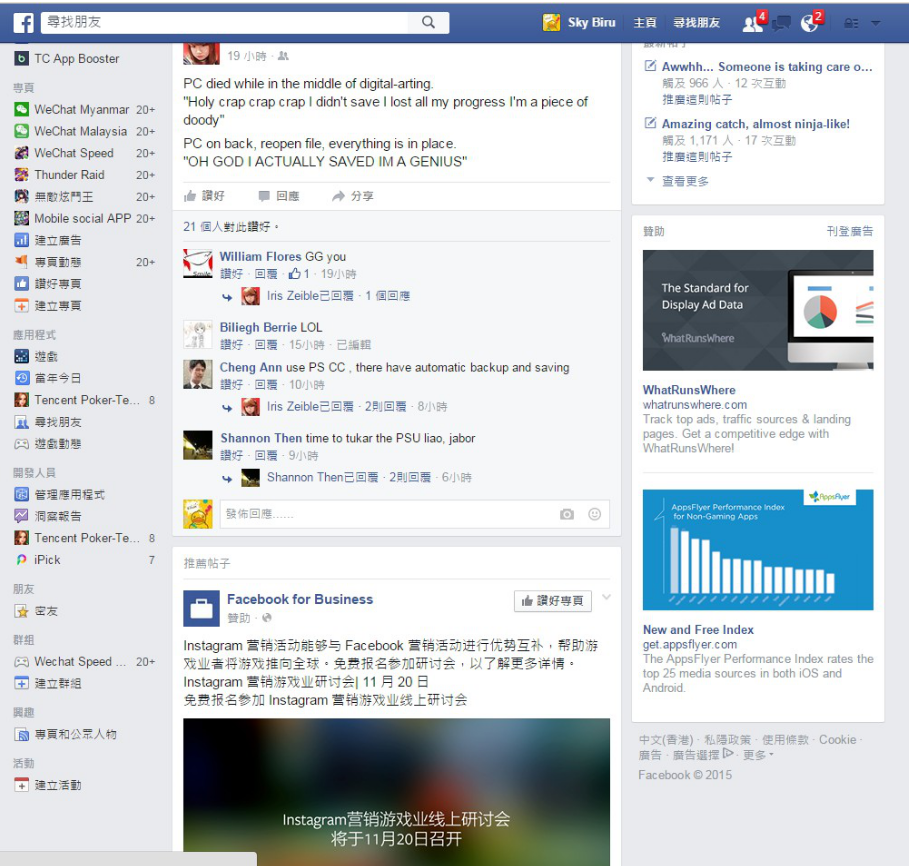Viewport: 909px width, 866px height.
Task: Open friend requests notification icon
Action: coord(753,23)
